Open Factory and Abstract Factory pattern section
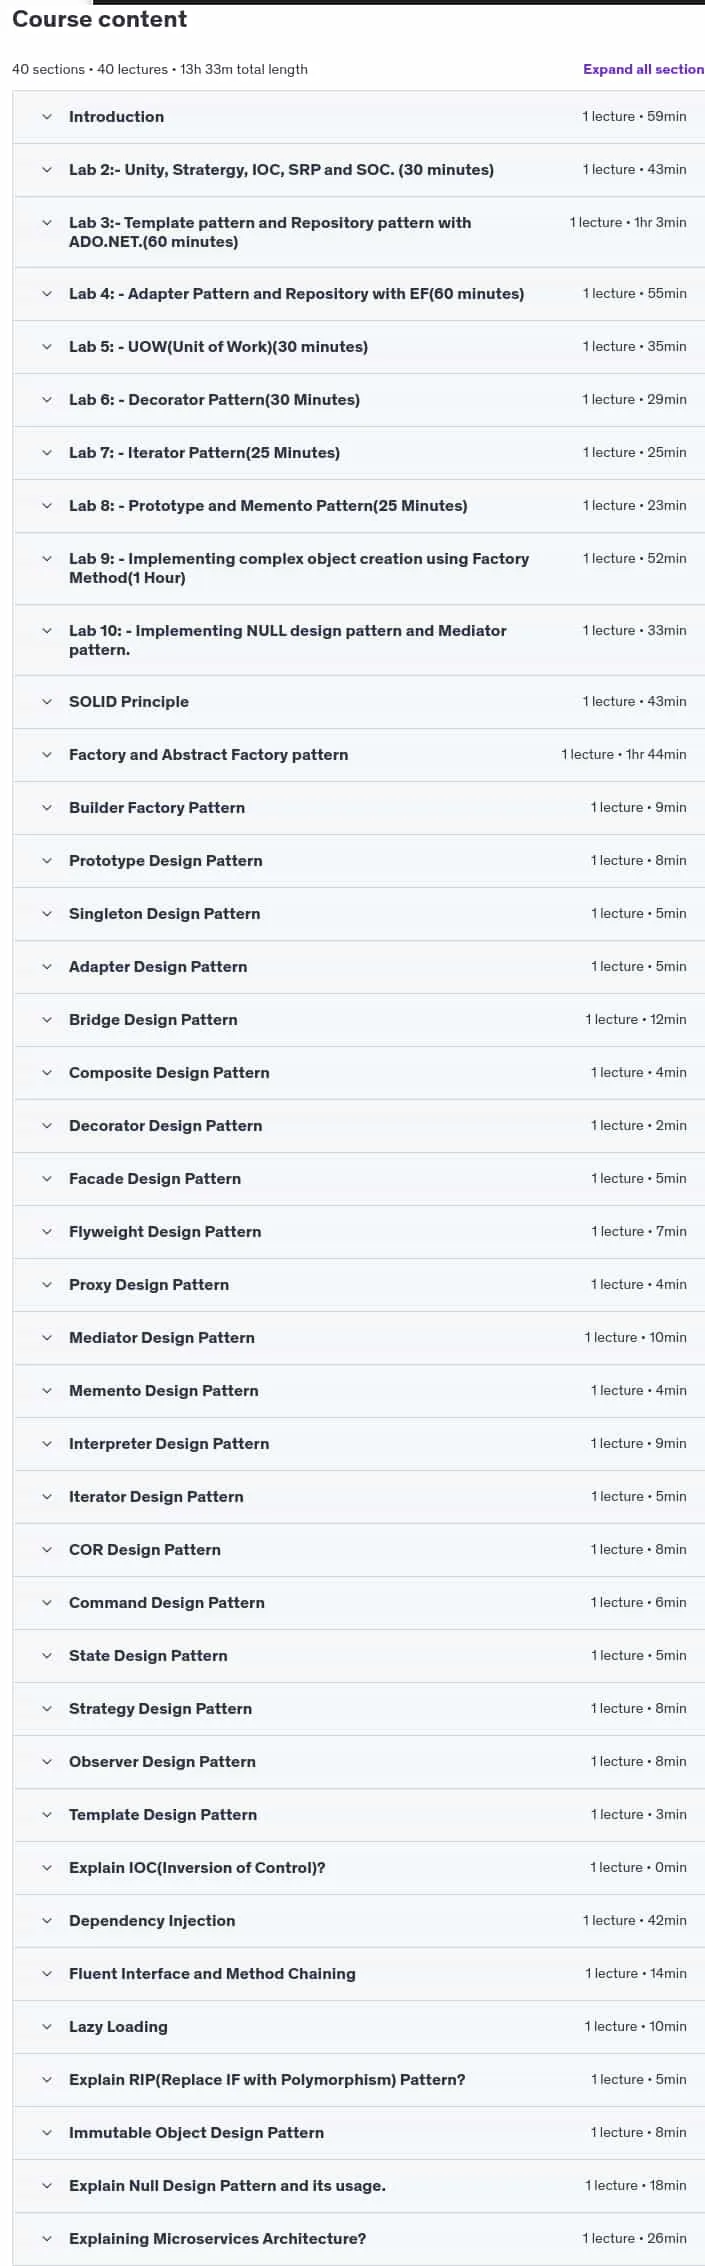The height and width of the screenshot is (2266, 705). click(358, 755)
